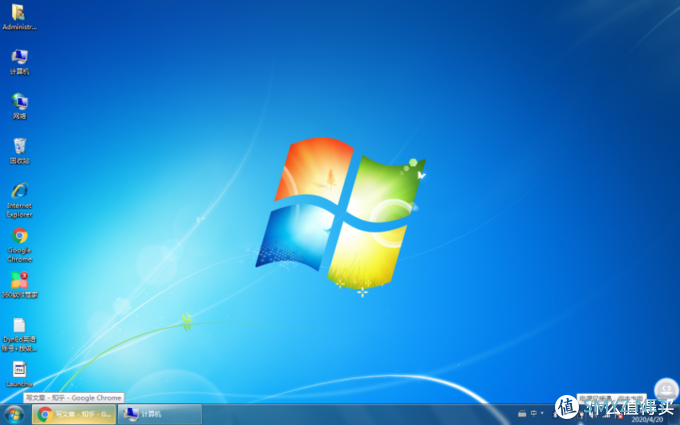This screenshot has height=425, width=680.
Task: Open the input method options arrow
Action: click(x=542, y=413)
